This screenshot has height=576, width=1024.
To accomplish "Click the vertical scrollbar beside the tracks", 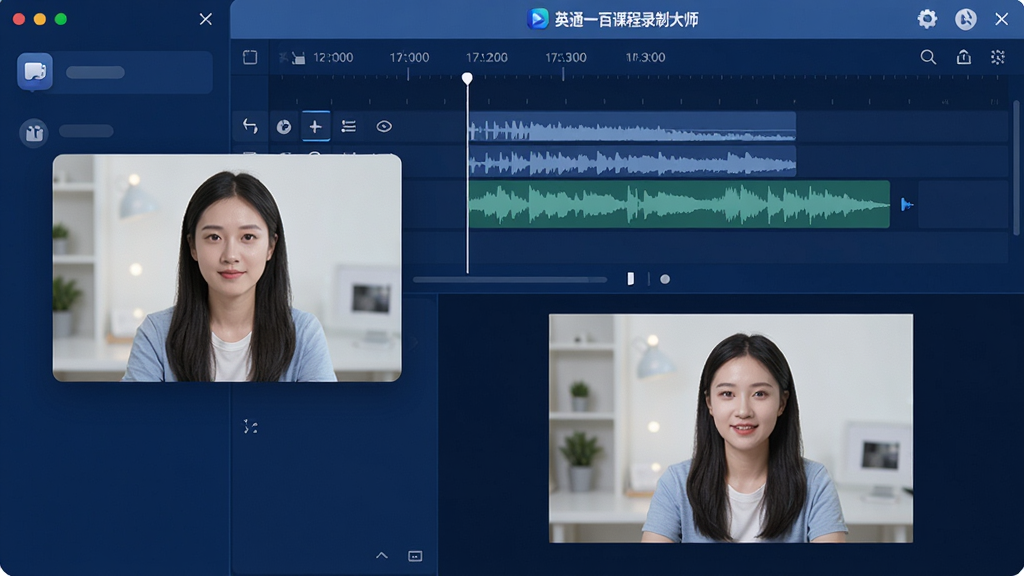I will coord(1016,168).
